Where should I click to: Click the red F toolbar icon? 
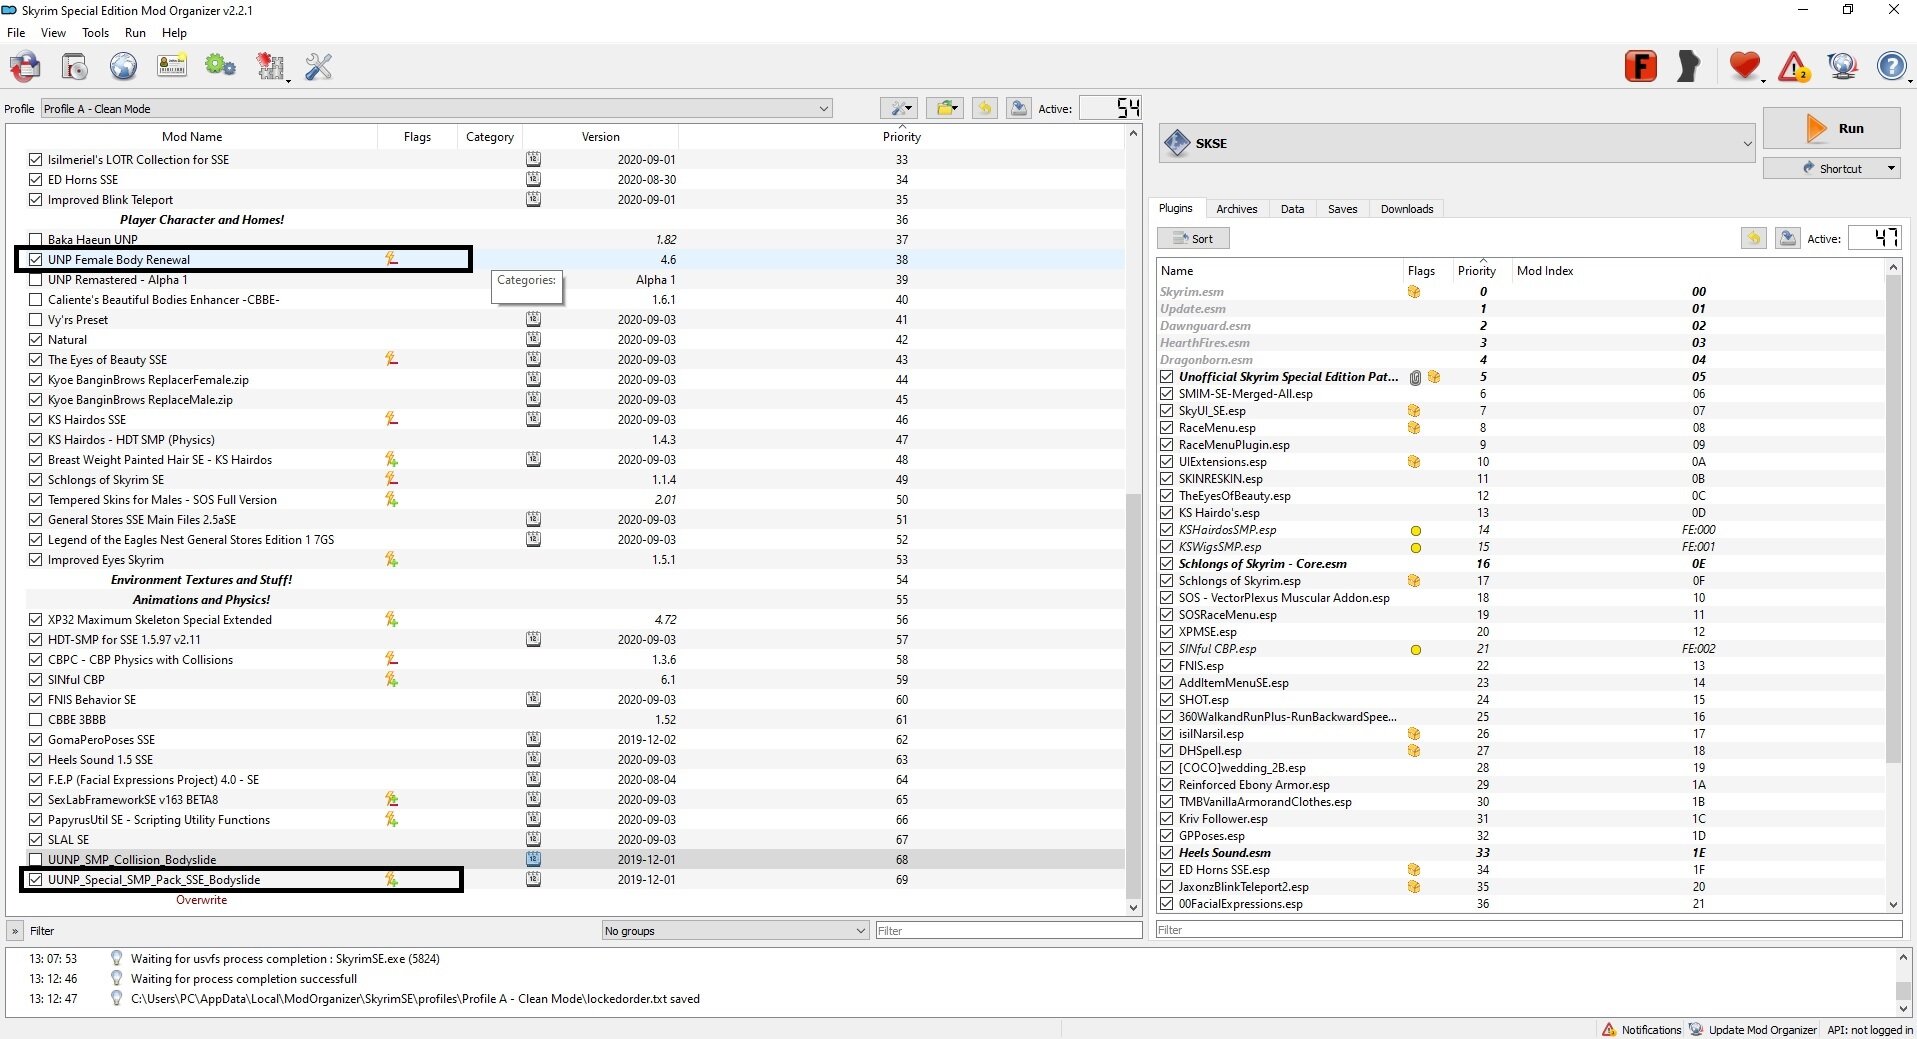pos(1641,67)
